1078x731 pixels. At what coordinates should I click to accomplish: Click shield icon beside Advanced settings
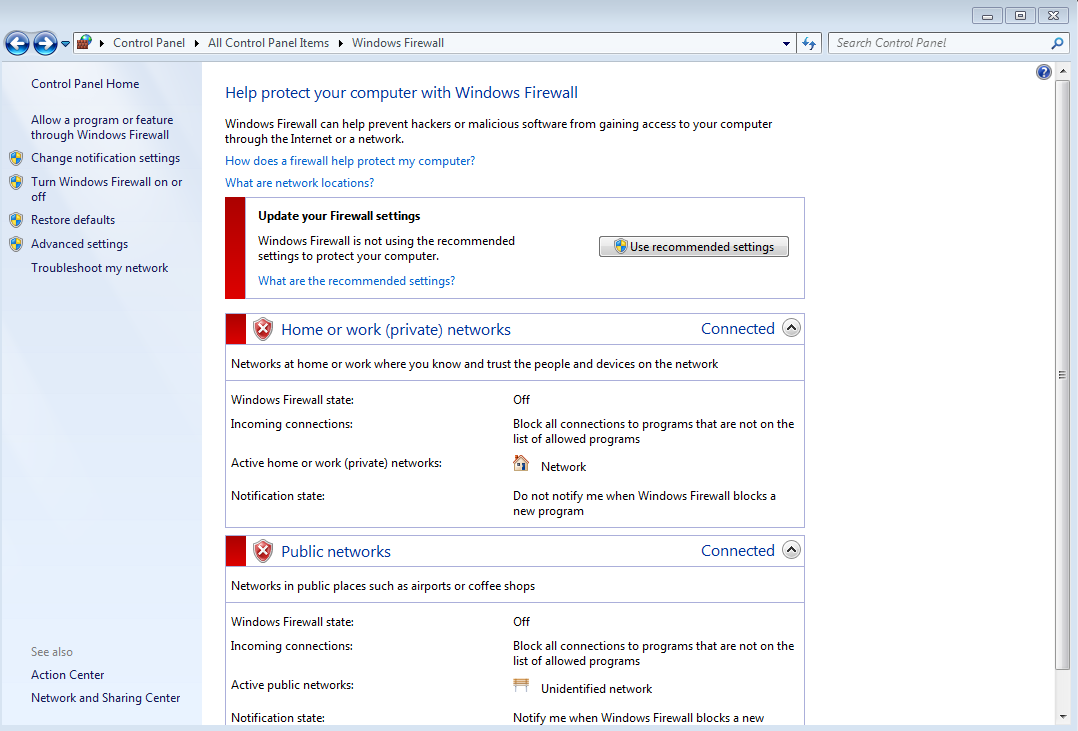tap(16, 244)
